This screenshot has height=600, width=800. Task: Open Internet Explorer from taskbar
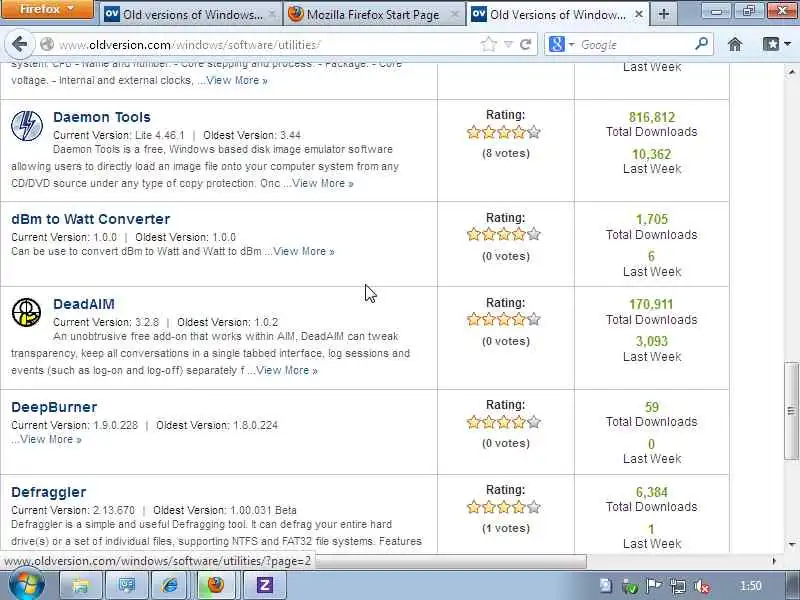pos(170,585)
